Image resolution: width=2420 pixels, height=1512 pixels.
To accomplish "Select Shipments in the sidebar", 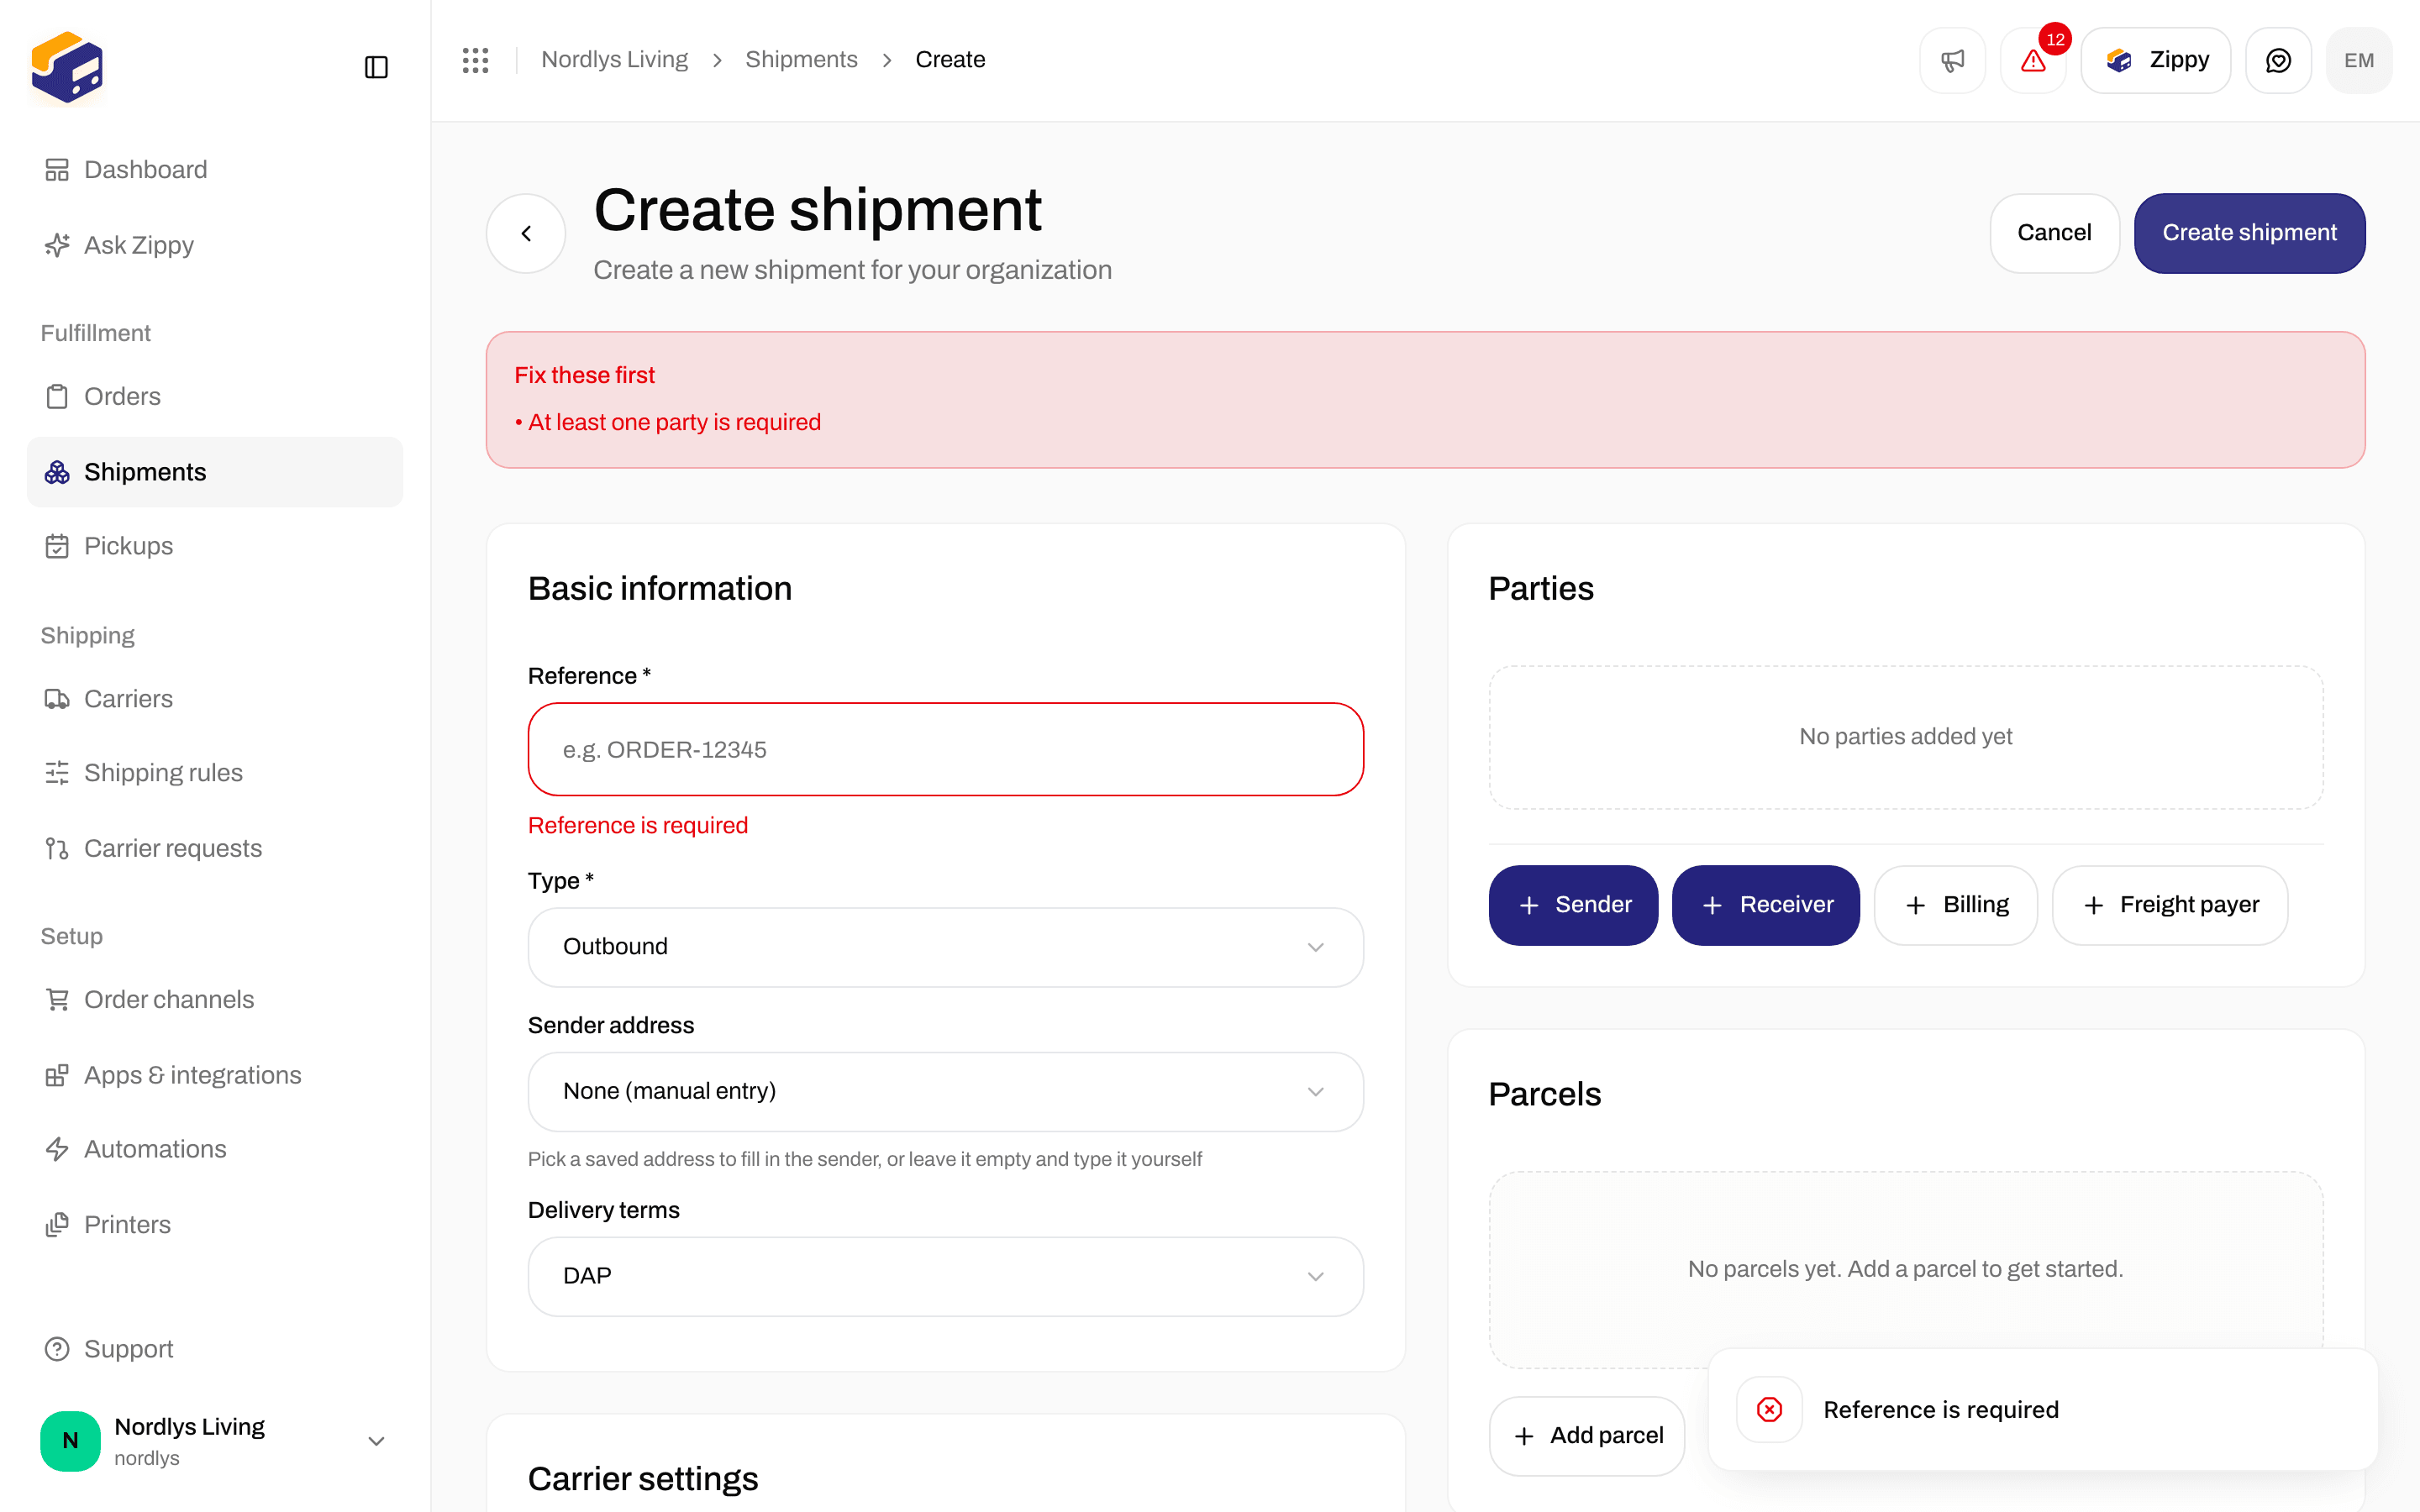I will (x=215, y=472).
